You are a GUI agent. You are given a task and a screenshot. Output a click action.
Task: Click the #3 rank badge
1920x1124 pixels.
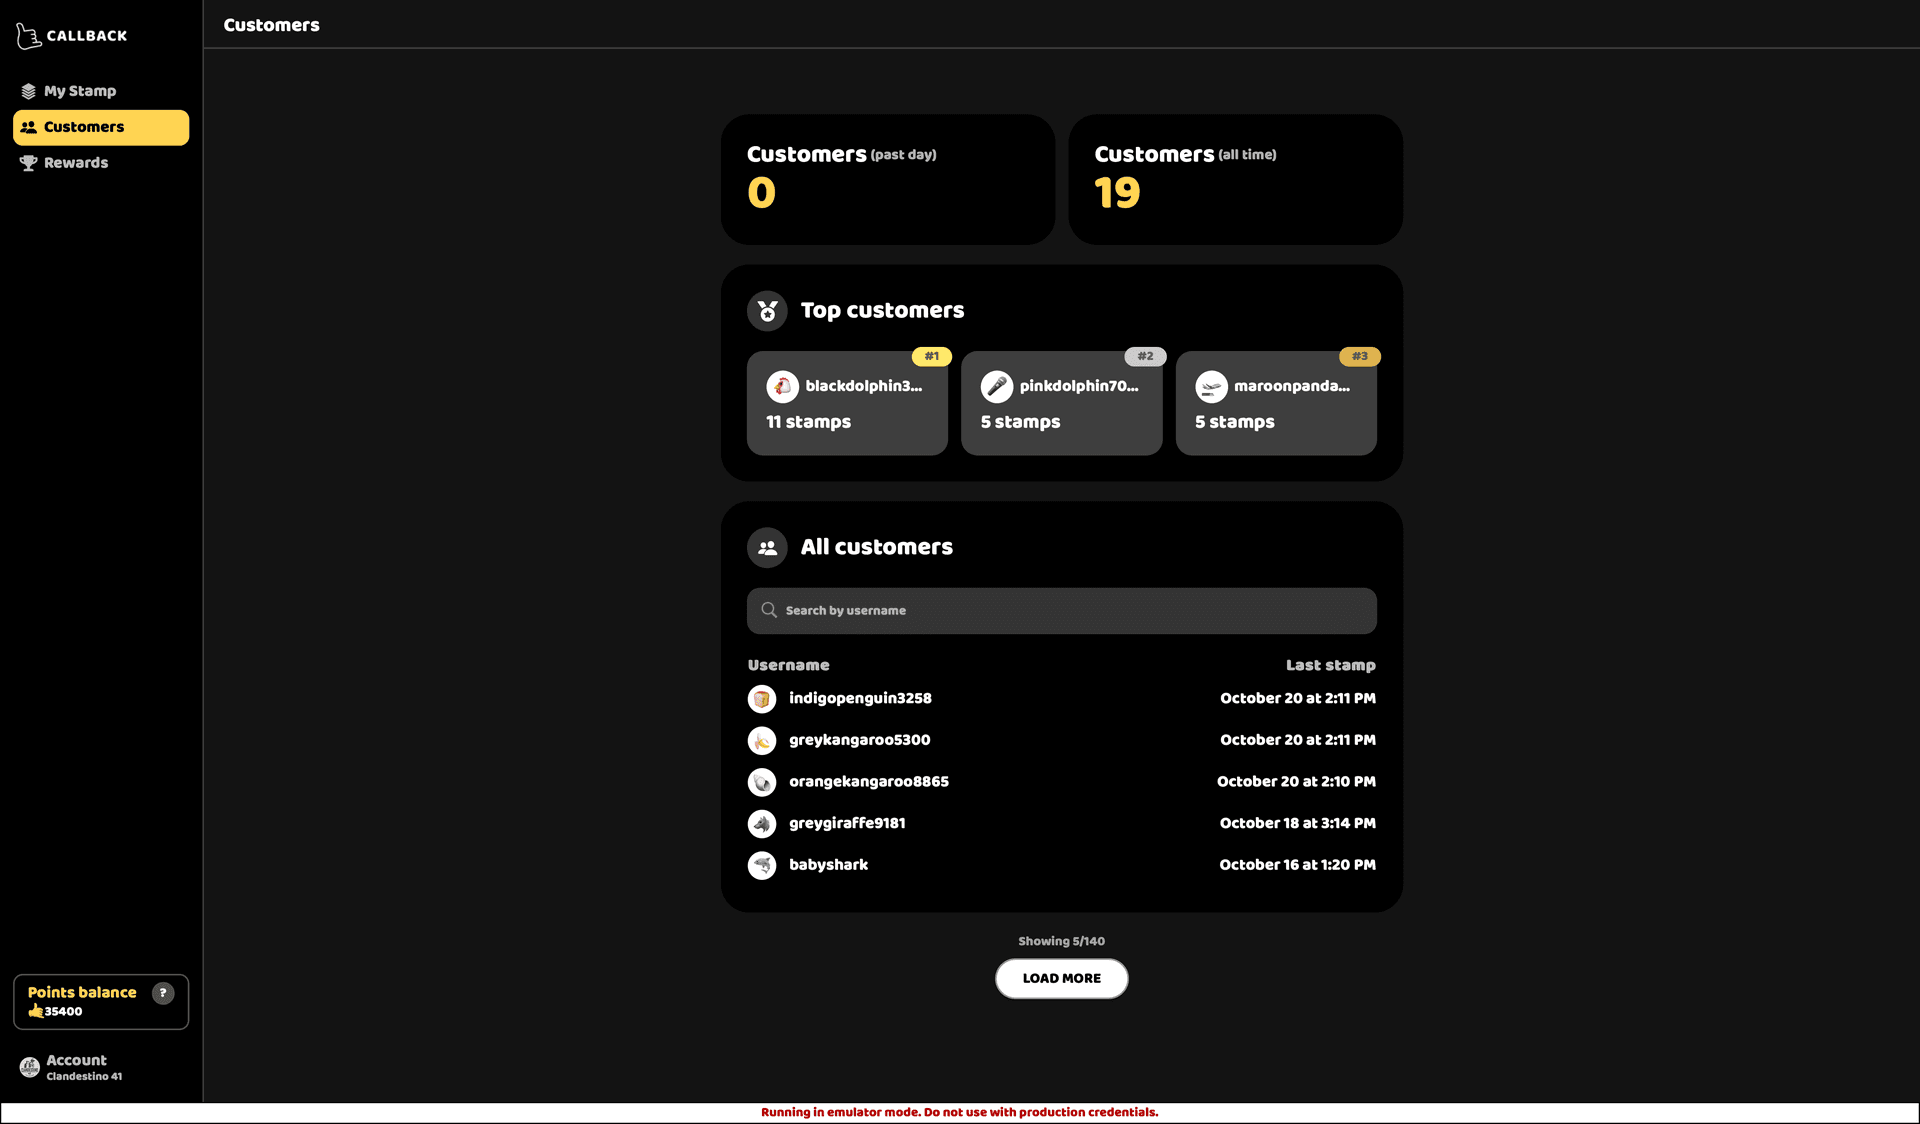(1360, 356)
